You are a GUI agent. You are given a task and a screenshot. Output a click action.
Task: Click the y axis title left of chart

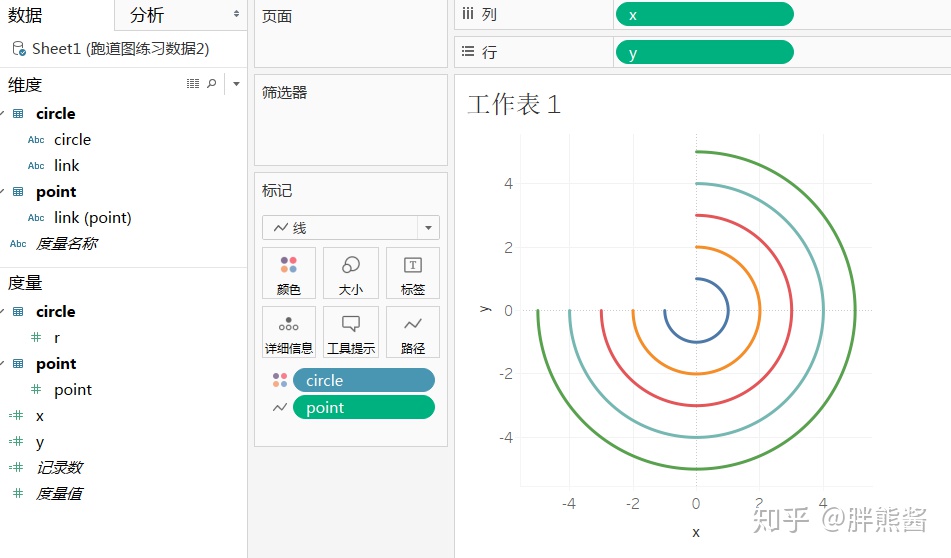pyautogui.click(x=485, y=309)
